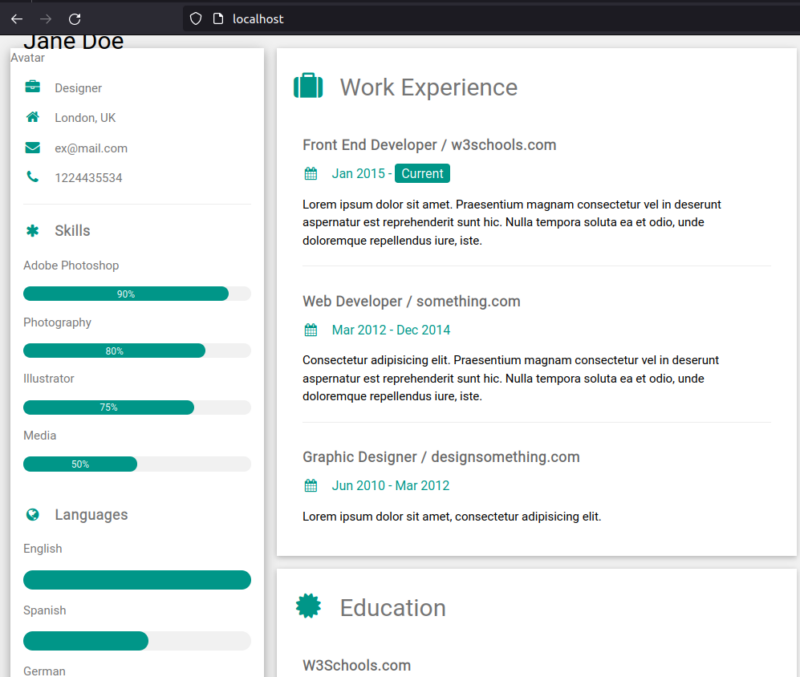This screenshot has height=677, width=800.
Task: Click the phone icon beside 1224435534
Action: [x=33, y=178]
